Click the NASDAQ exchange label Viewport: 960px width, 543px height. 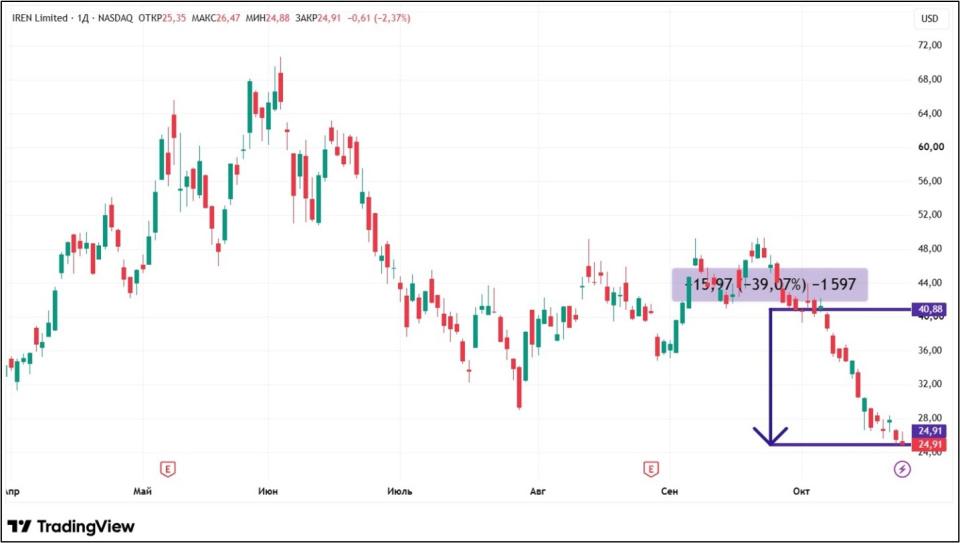tap(113, 18)
